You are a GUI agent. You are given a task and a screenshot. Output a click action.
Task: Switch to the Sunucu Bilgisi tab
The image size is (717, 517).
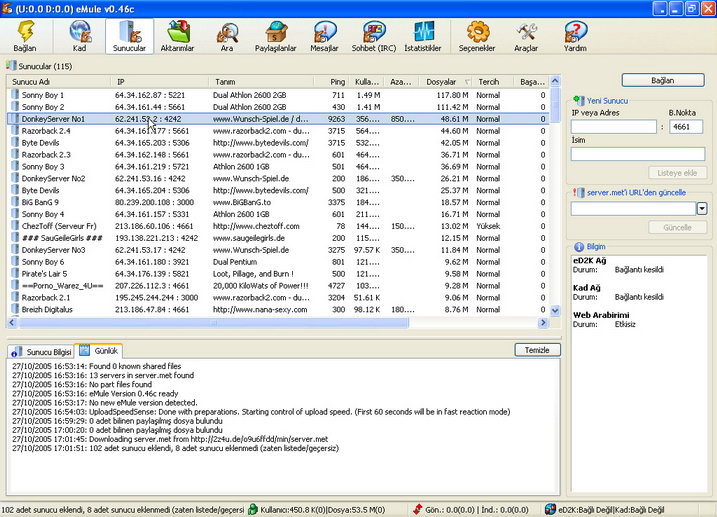click(x=42, y=352)
